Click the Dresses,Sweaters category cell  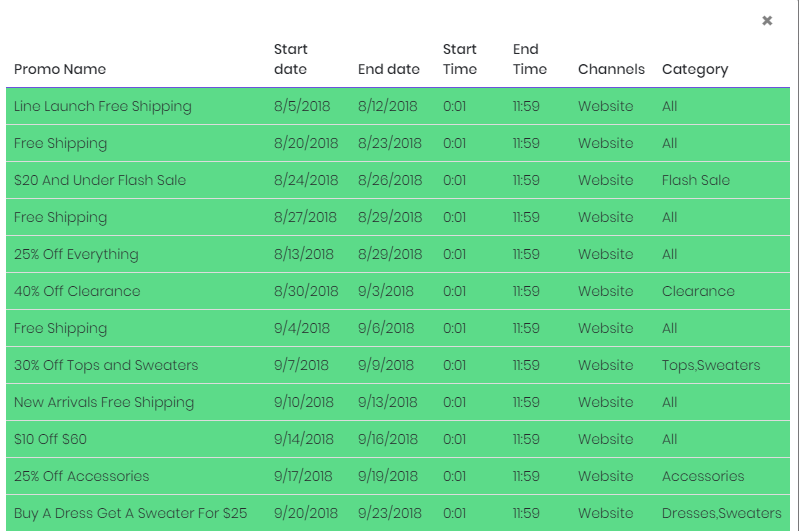[721, 513]
